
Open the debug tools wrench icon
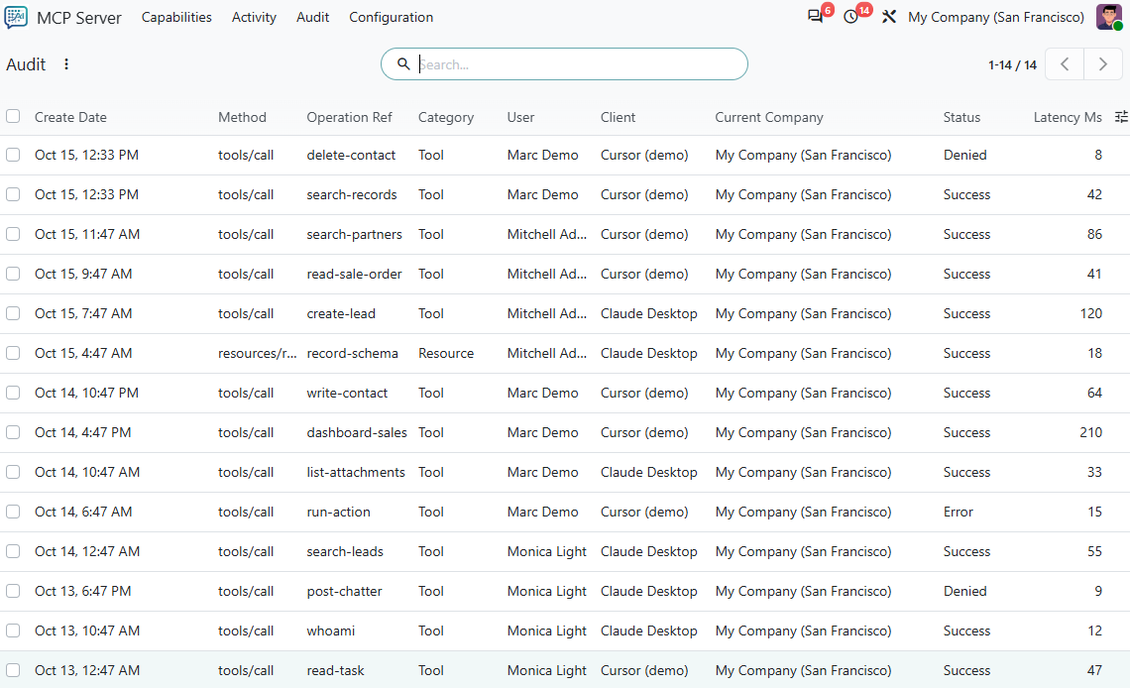889,17
